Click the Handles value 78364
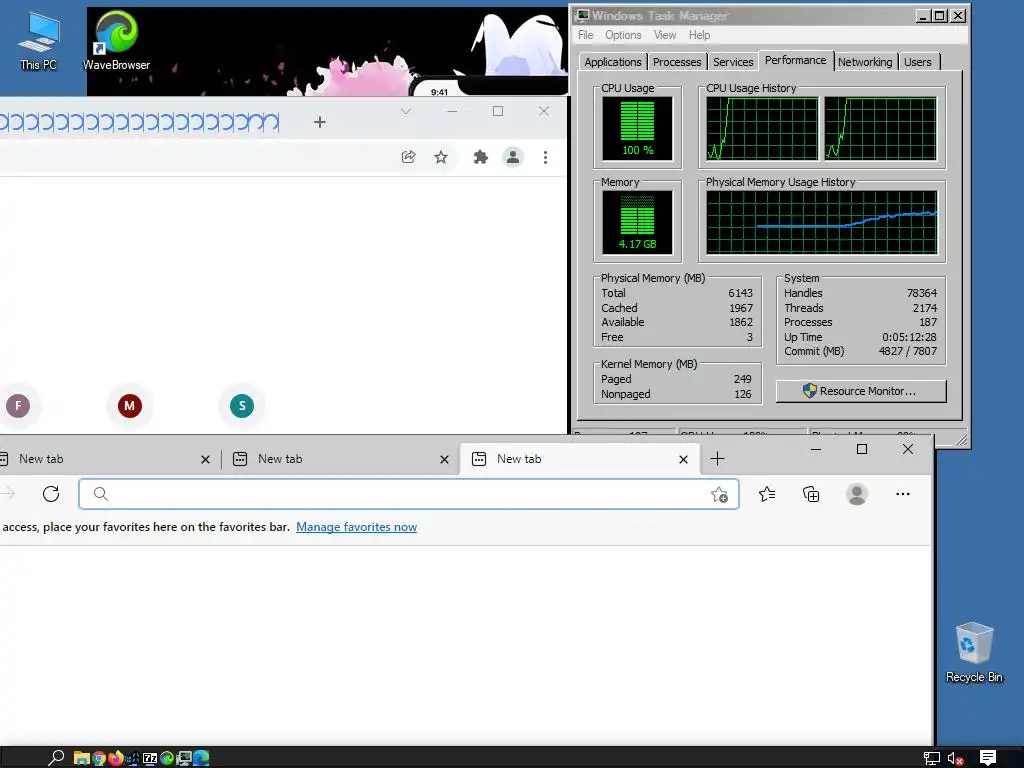 coord(921,293)
